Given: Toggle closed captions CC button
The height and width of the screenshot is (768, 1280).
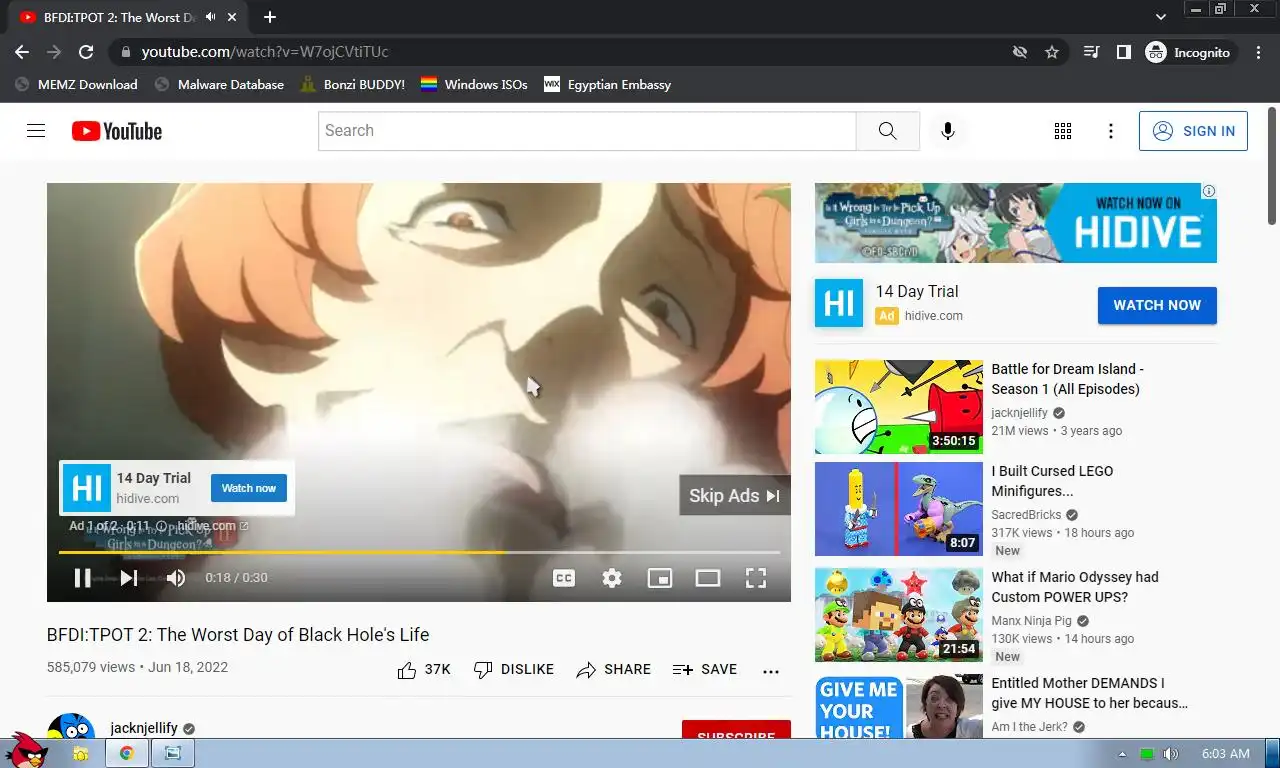Looking at the screenshot, I should tap(564, 578).
